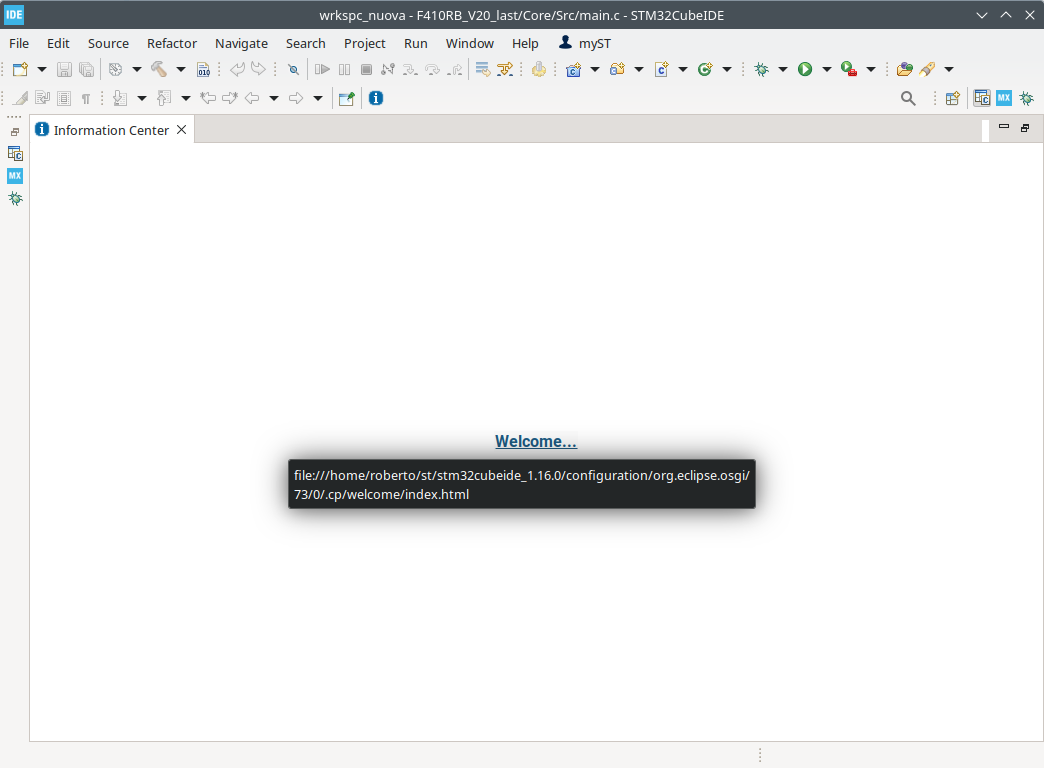Close the Information Center tab
The height and width of the screenshot is (768, 1044).
(181, 129)
